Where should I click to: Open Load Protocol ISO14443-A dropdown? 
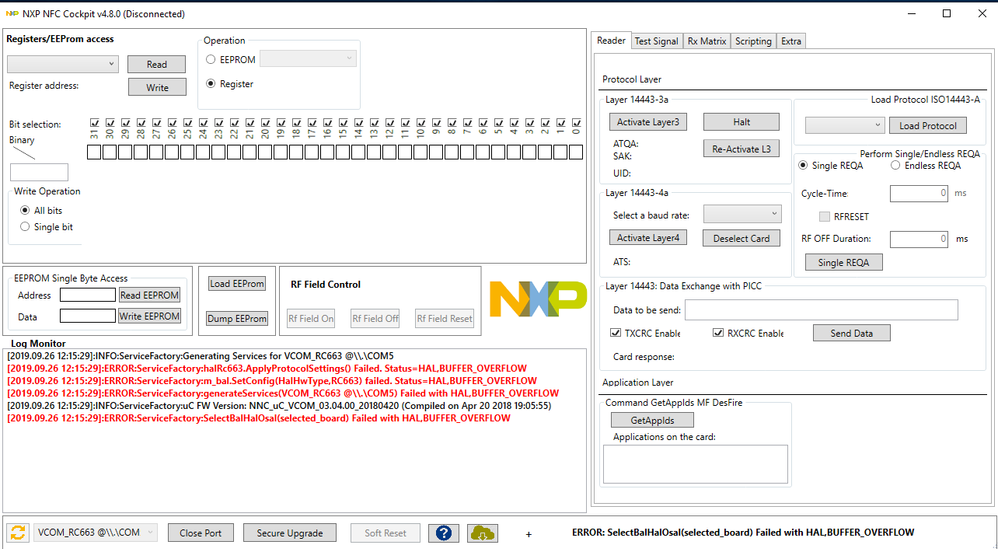(845, 125)
